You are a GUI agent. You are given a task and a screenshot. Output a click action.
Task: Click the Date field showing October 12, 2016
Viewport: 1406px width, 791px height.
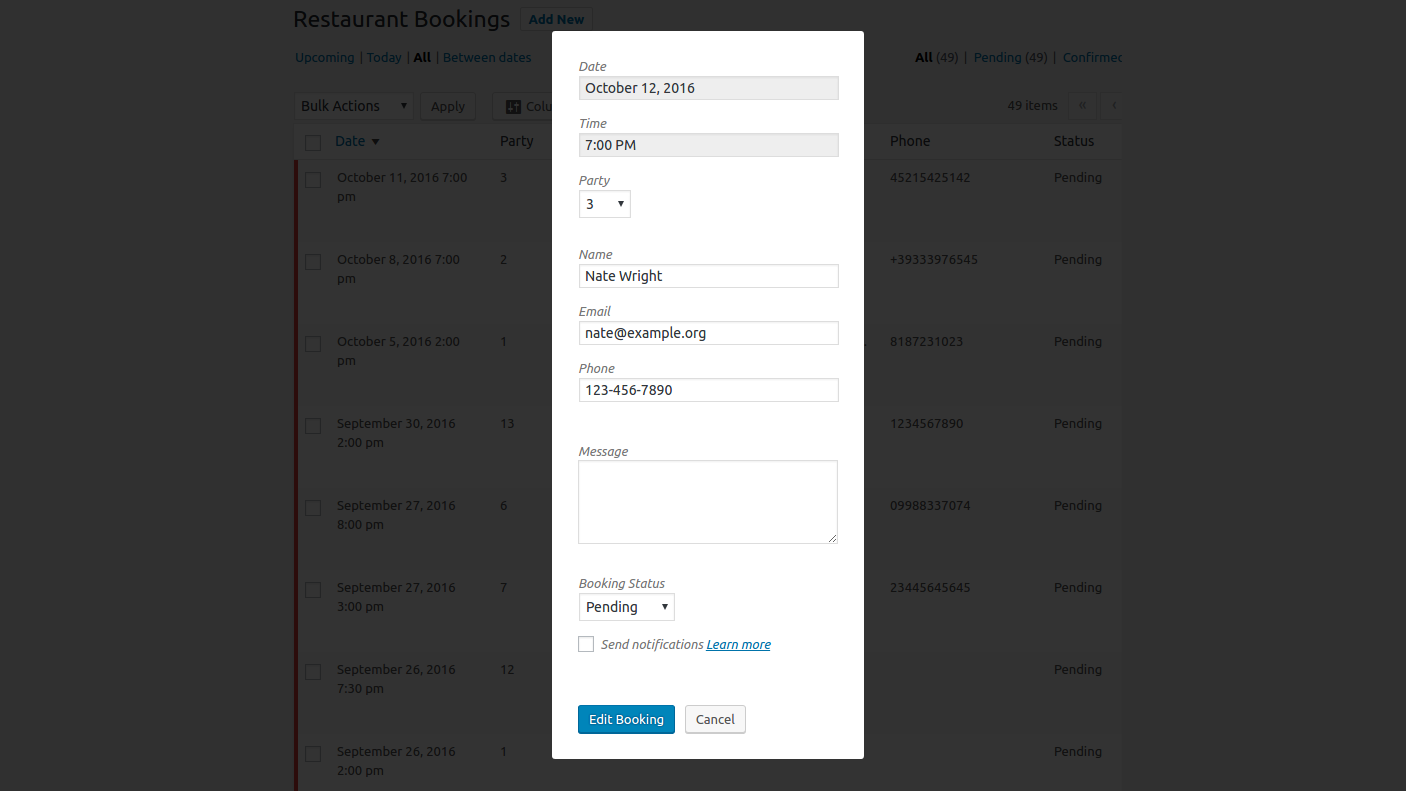708,88
